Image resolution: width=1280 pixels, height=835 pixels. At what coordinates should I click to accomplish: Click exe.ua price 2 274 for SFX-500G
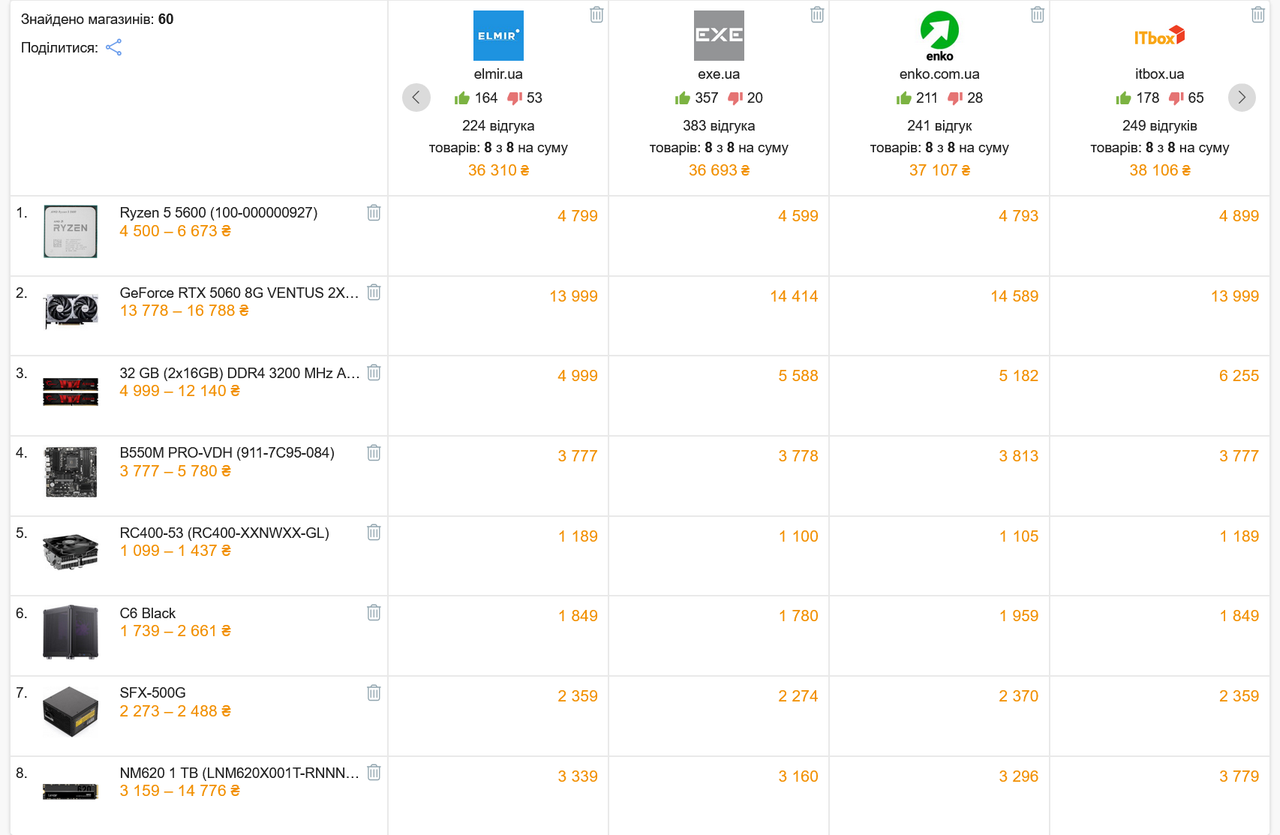click(x=798, y=696)
